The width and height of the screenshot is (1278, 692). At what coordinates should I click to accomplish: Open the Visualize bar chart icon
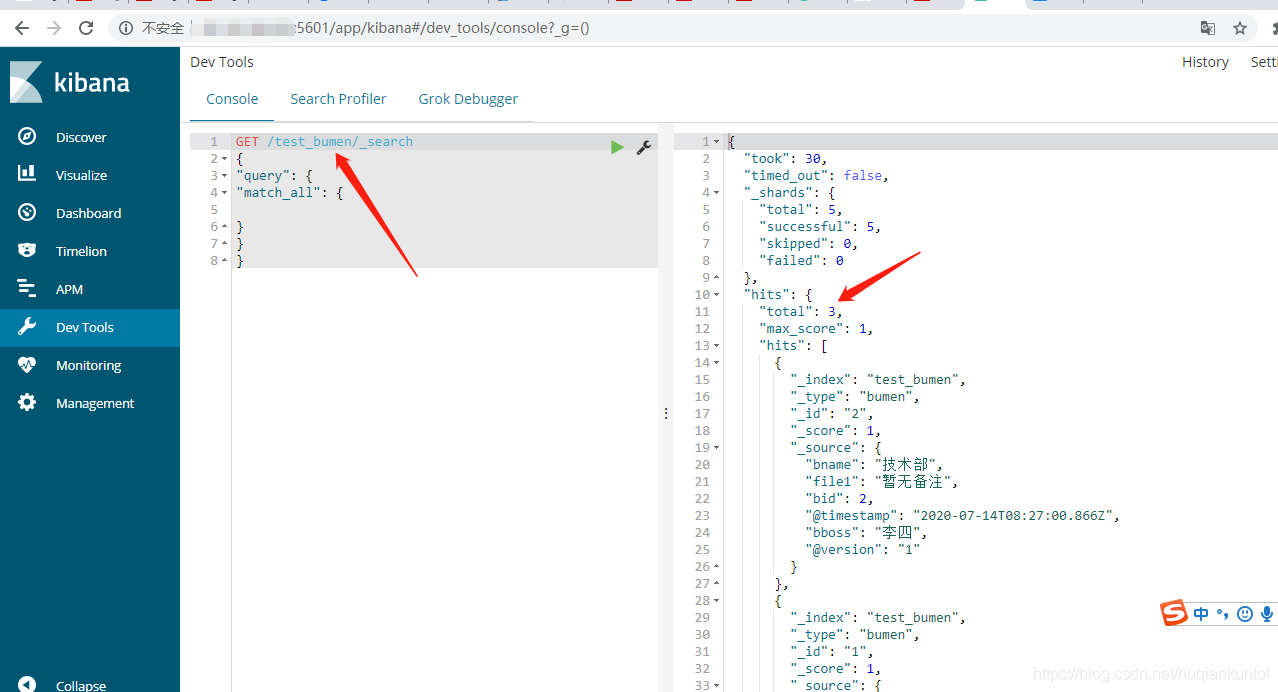[27, 174]
